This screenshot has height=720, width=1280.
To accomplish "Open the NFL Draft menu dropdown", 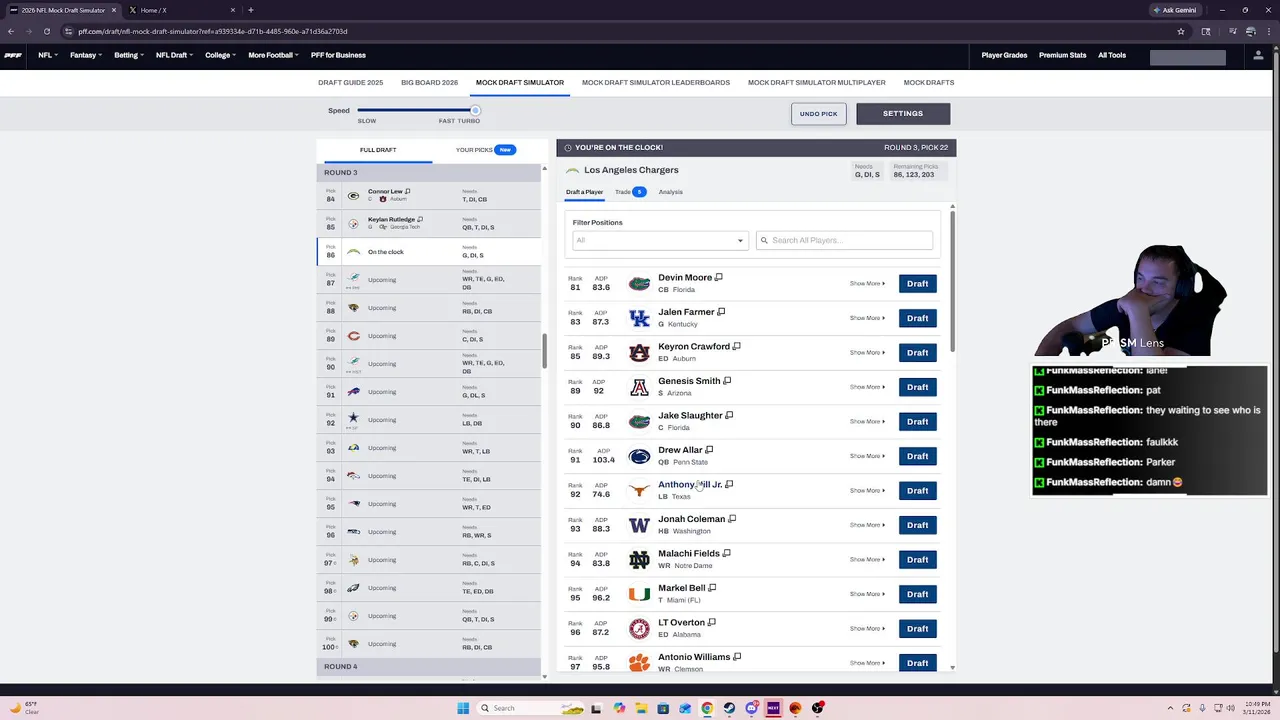I will (175, 55).
